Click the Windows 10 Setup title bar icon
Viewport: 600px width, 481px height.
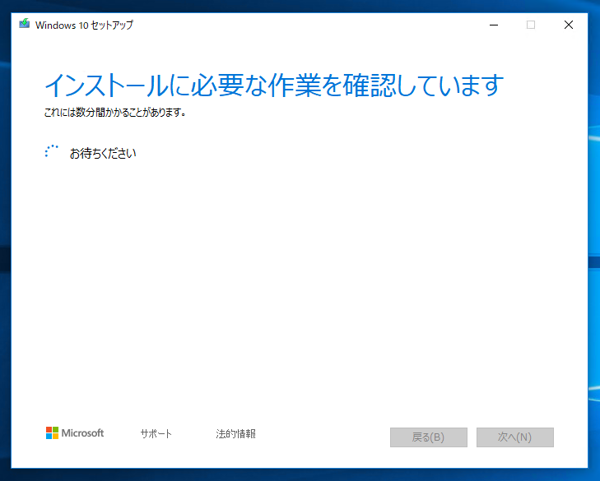point(24,24)
